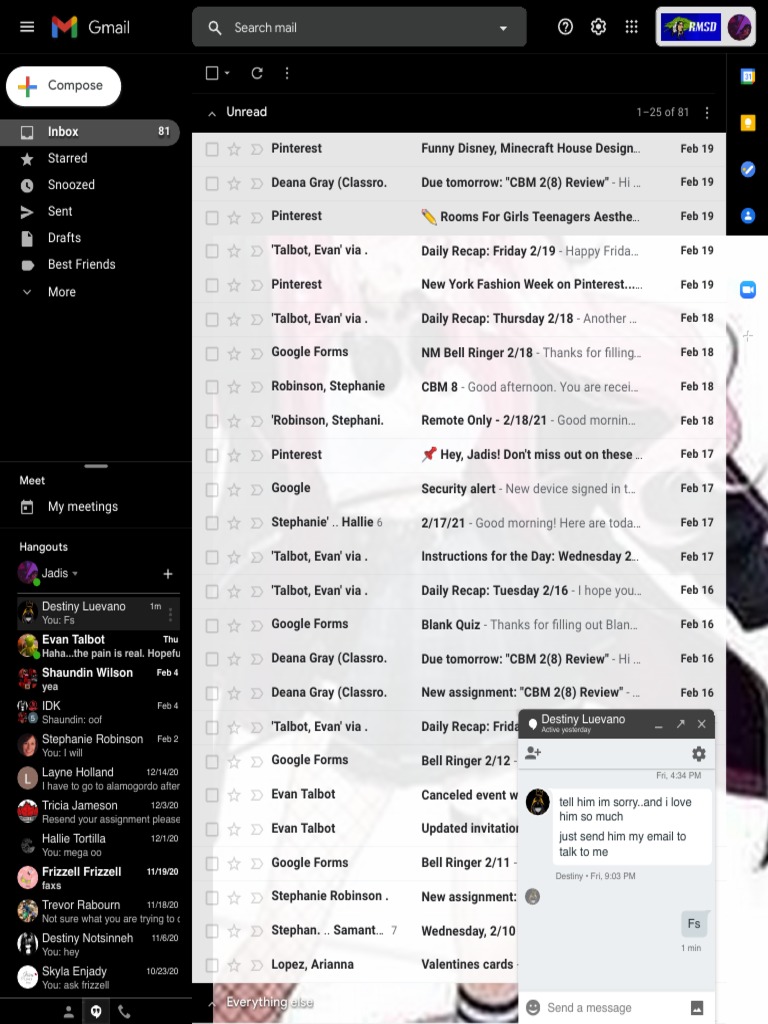The height and width of the screenshot is (1024, 768).
Task: Select the Funny Disney Pinterest email checkbox
Action: pos(212,149)
